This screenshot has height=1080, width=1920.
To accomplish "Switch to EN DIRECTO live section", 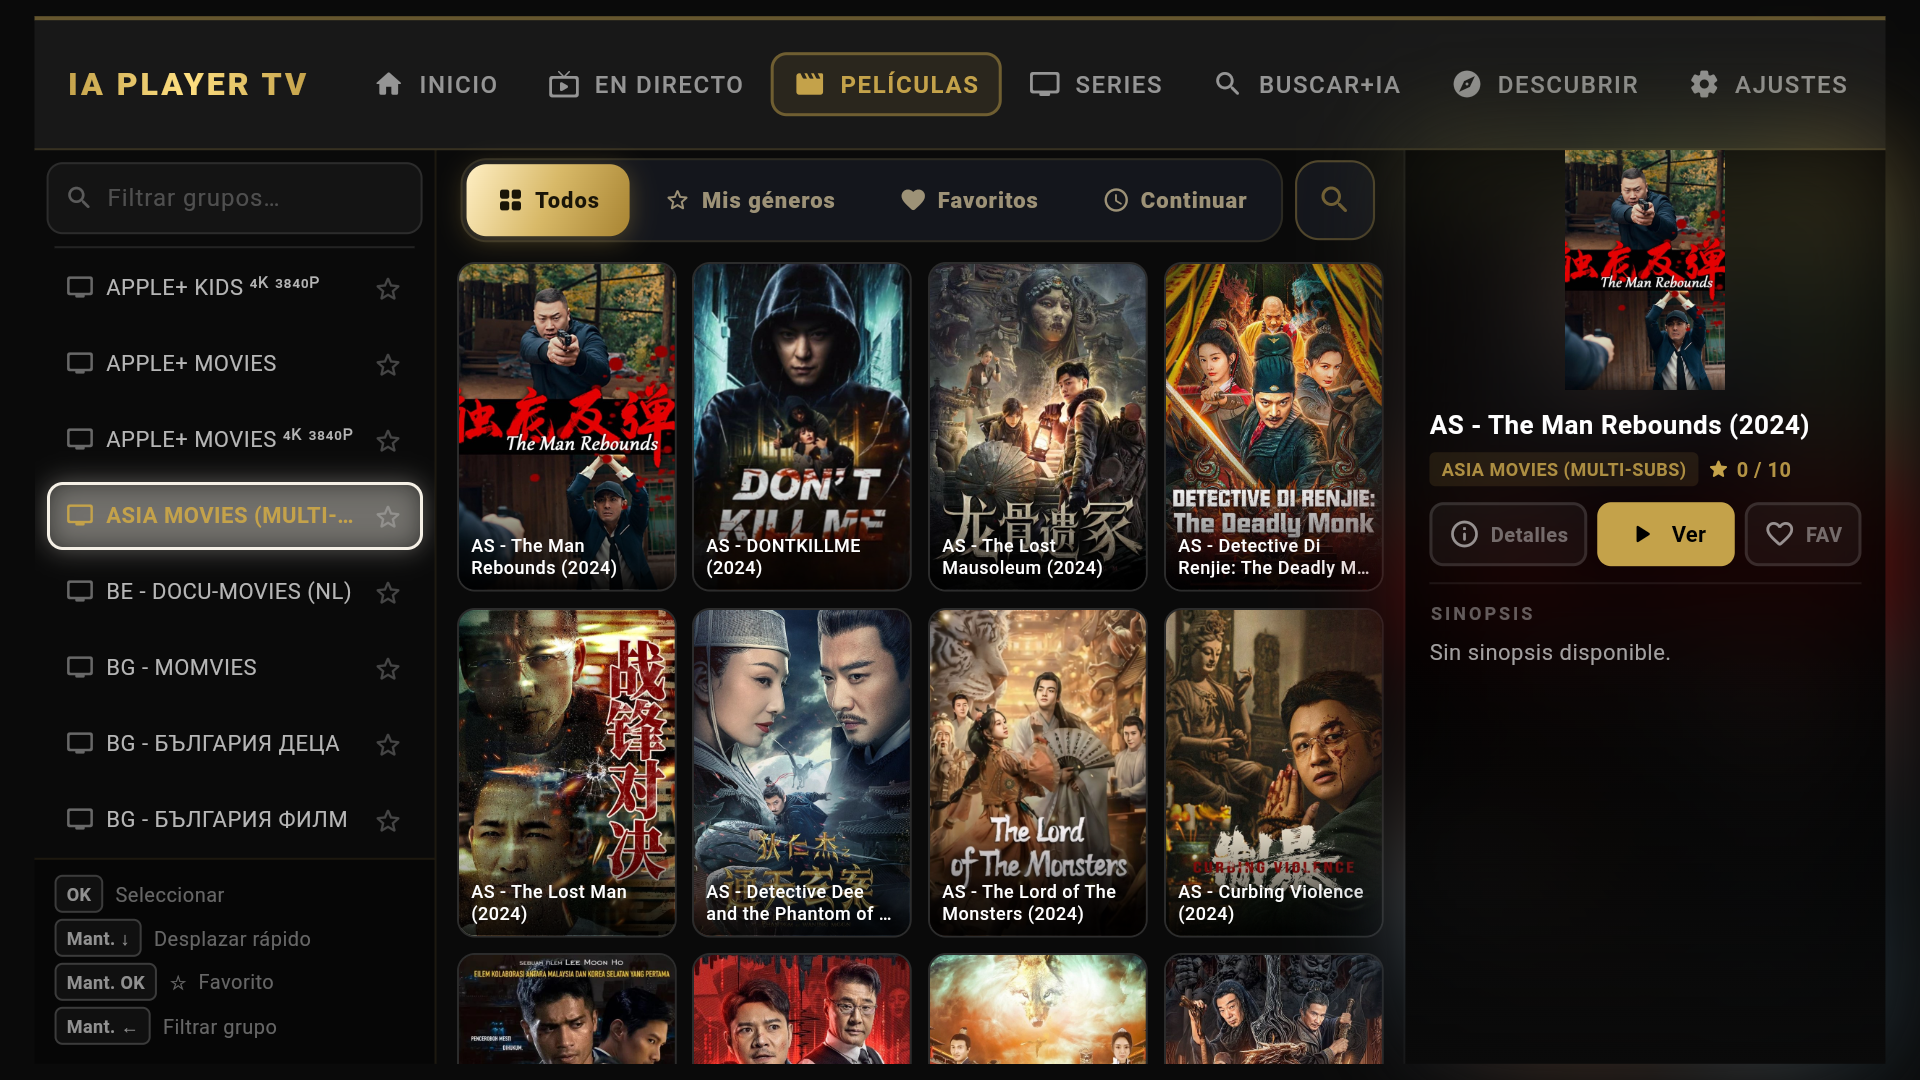I will point(646,85).
